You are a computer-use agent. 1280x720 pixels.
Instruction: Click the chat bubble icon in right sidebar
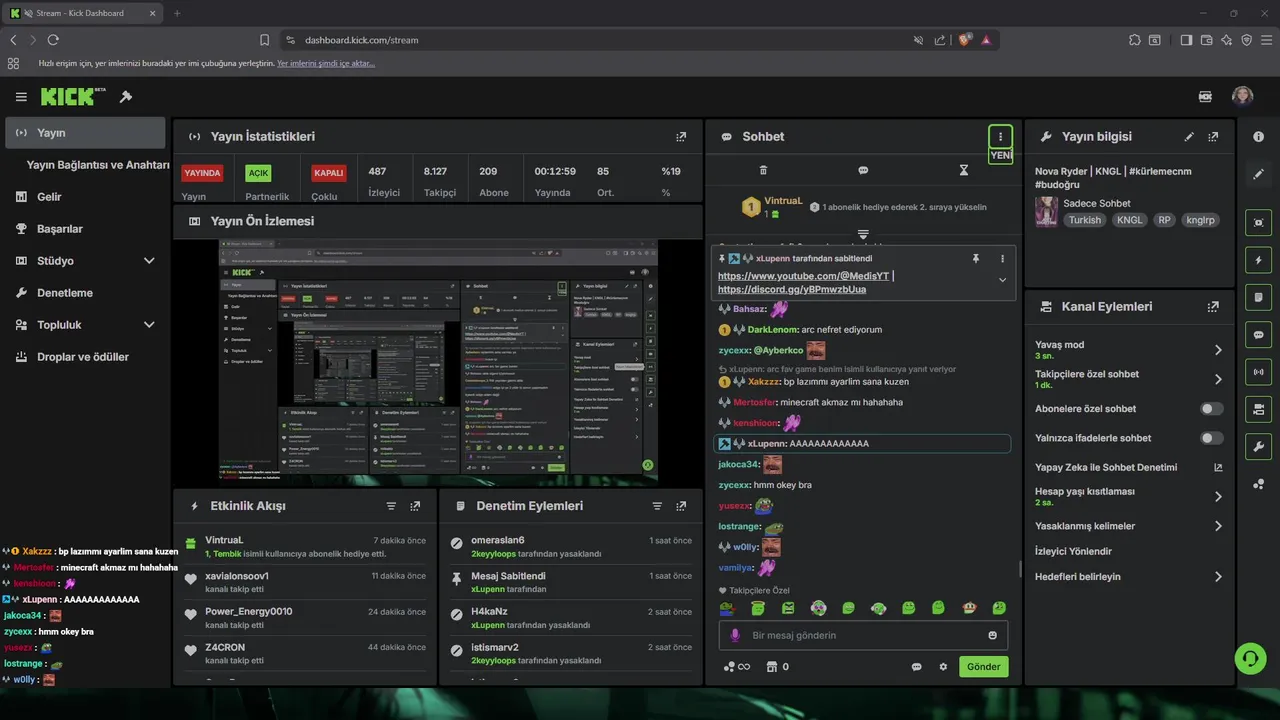click(x=1258, y=335)
